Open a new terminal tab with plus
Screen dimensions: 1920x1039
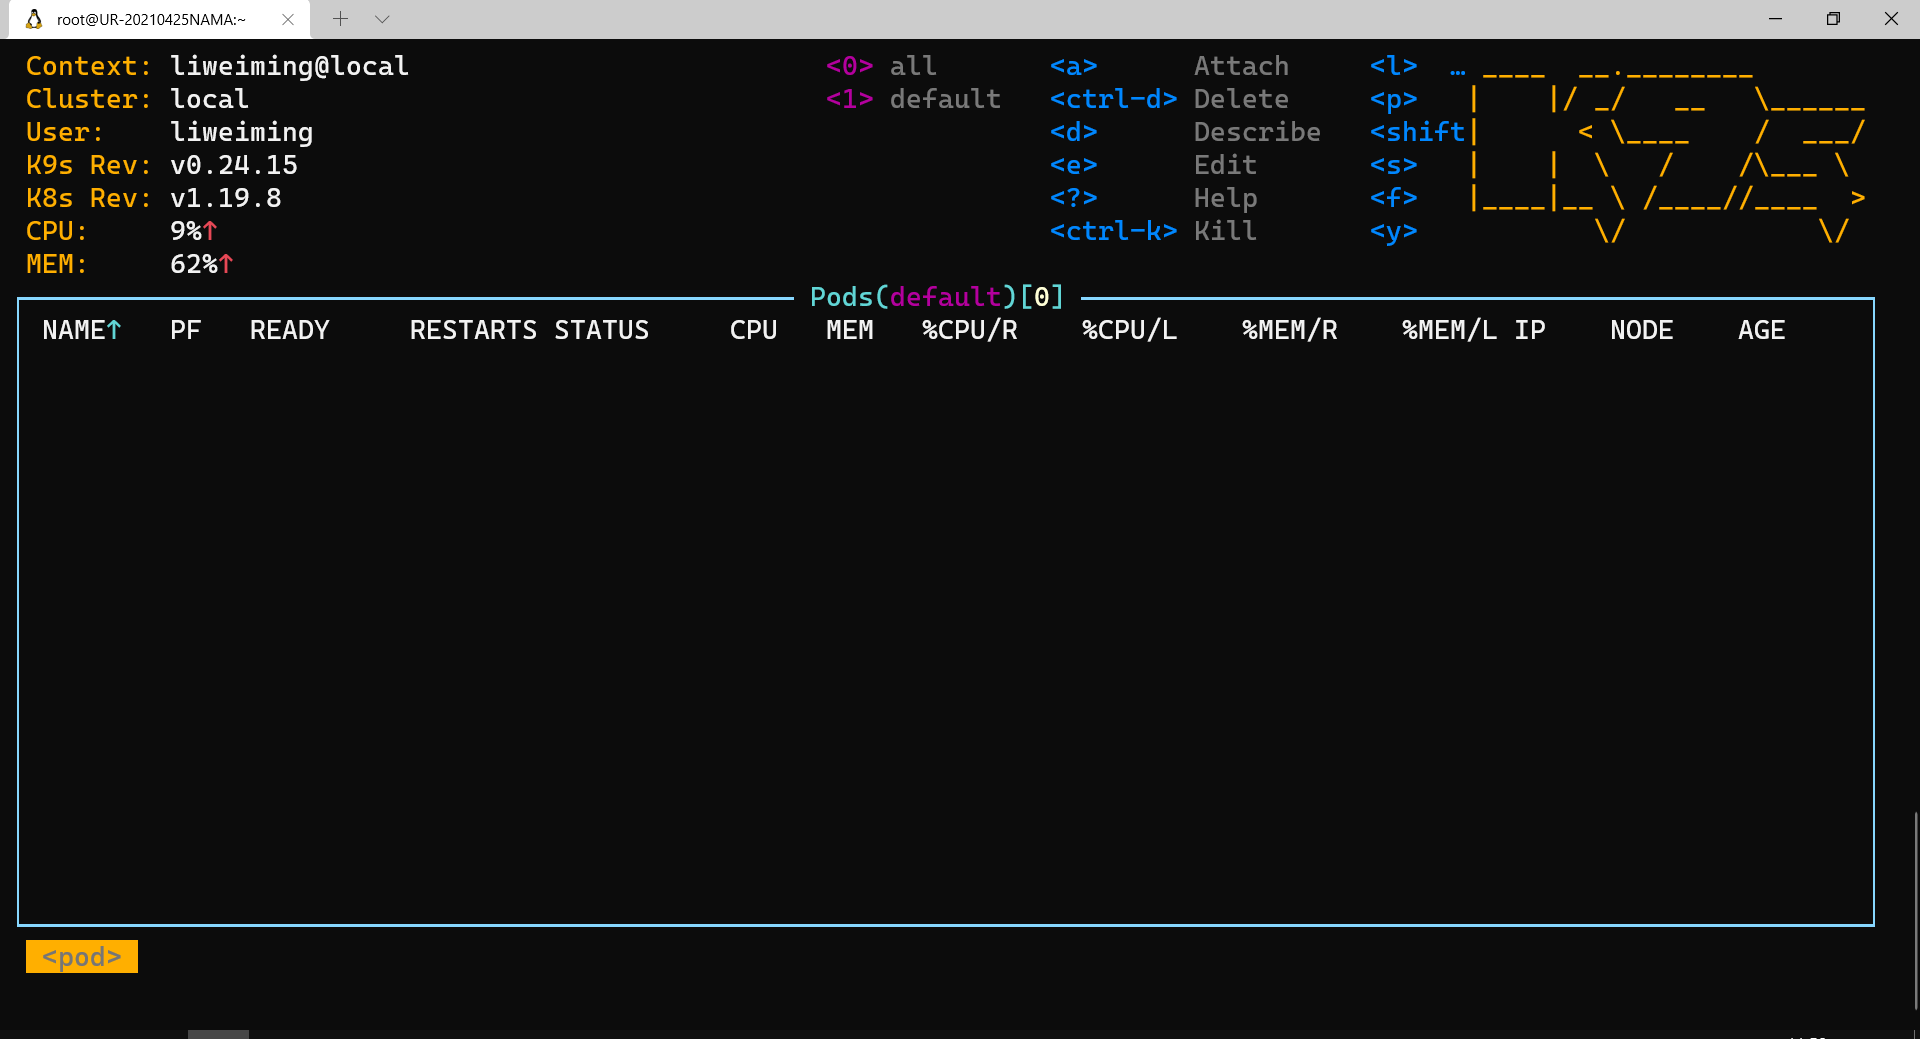(x=340, y=19)
